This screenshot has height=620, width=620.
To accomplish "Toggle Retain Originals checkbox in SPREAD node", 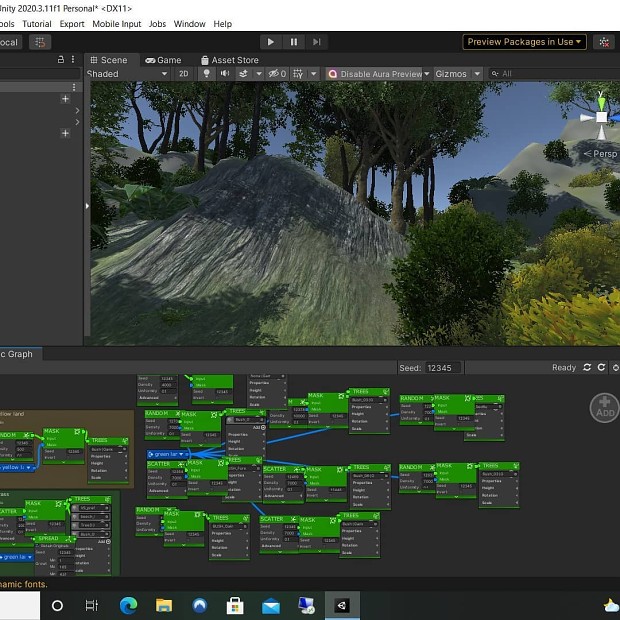I will 38,546.
